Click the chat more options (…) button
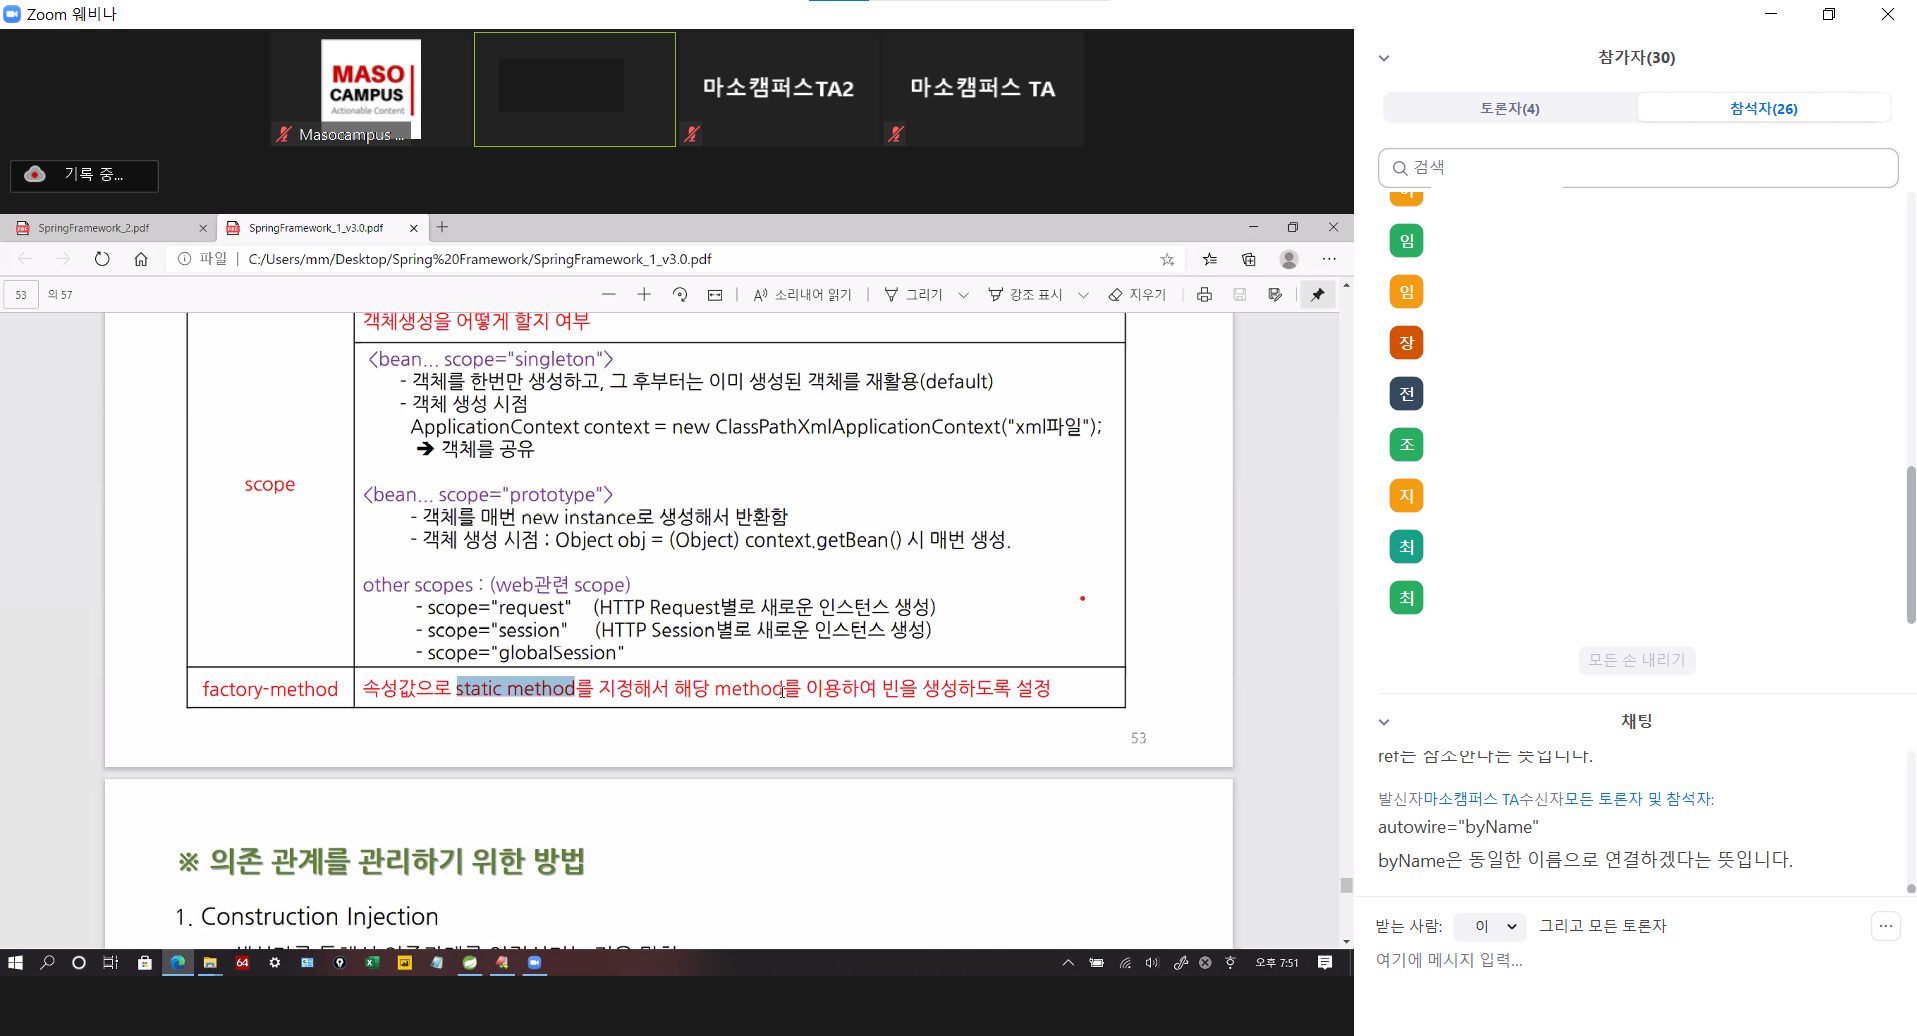 1885,926
